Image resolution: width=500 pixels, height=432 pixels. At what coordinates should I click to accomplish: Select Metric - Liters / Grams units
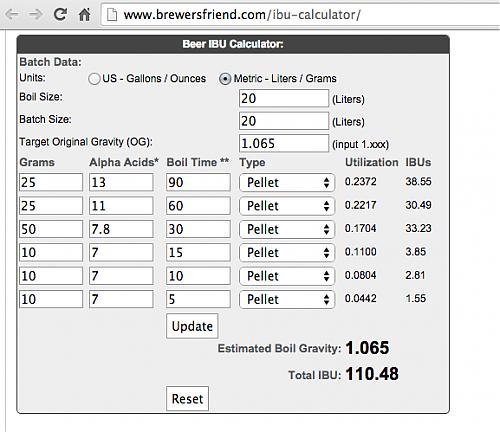225,79
